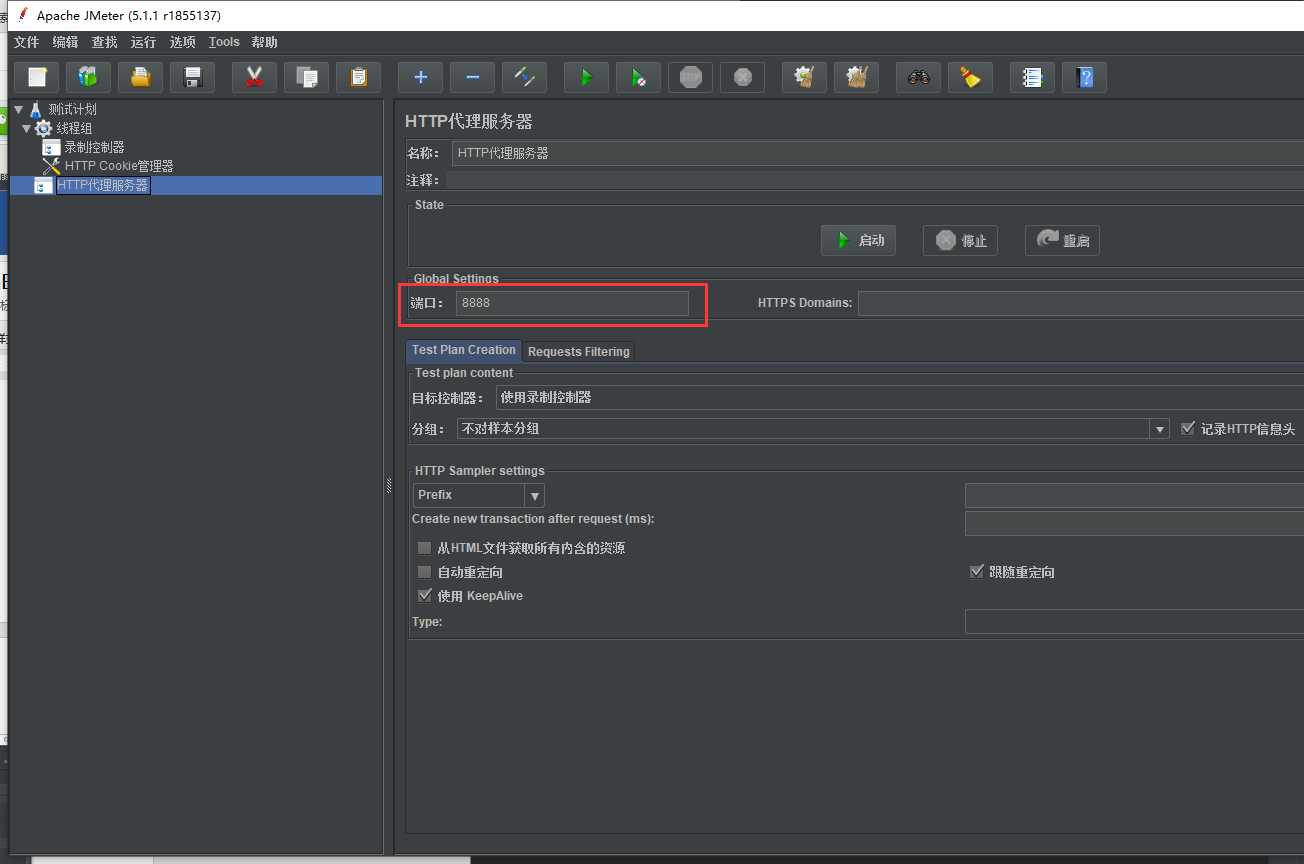Enable 从HTML文件获取所有内含的资源 checkbox
The height and width of the screenshot is (864, 1304).
tap(425, 548)
